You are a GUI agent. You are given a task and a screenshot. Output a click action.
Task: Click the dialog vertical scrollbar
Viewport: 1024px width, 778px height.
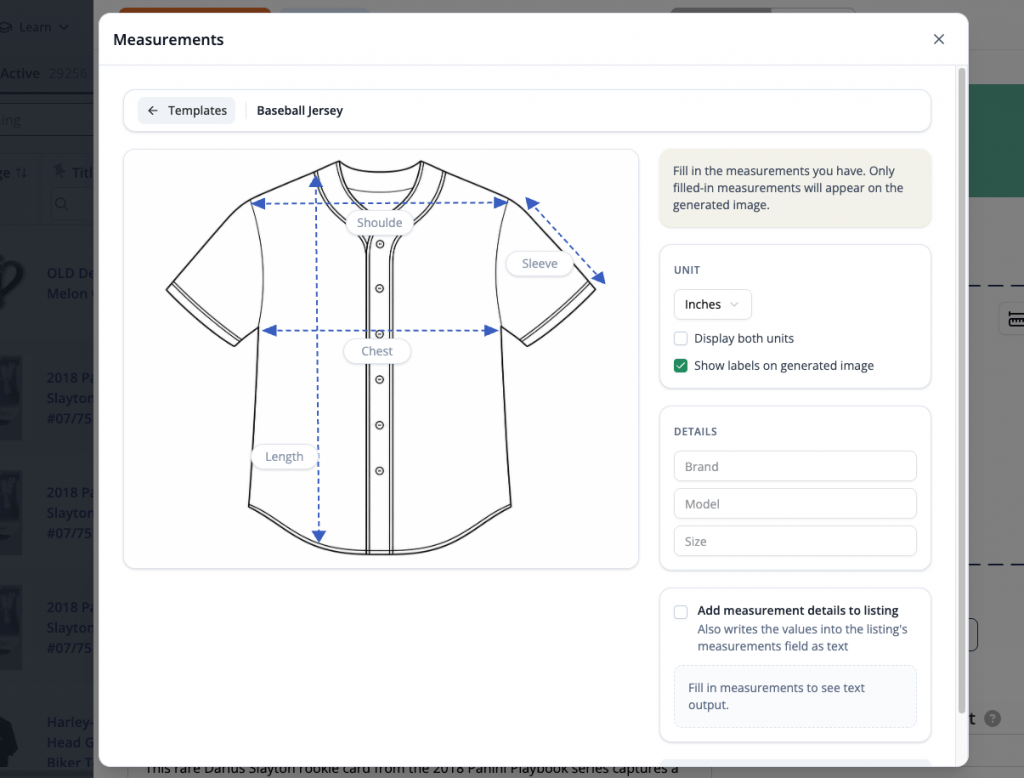coord(961,390)
